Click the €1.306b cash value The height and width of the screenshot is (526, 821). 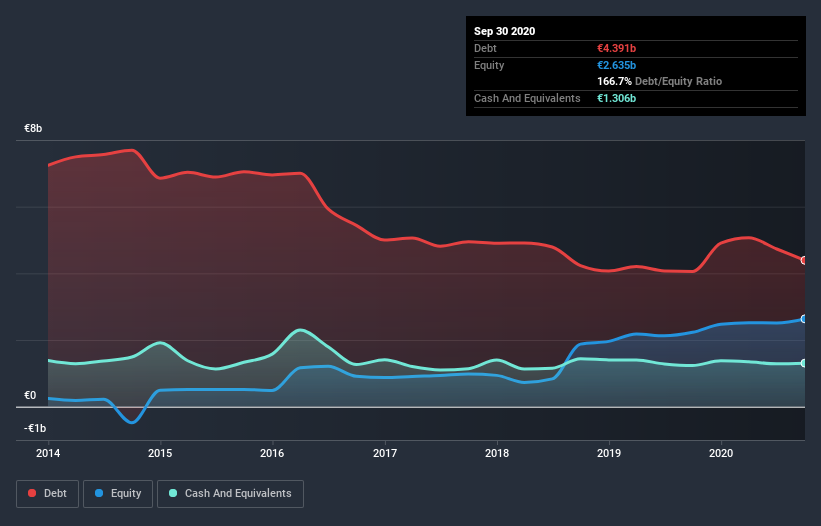tap(617, 98)
